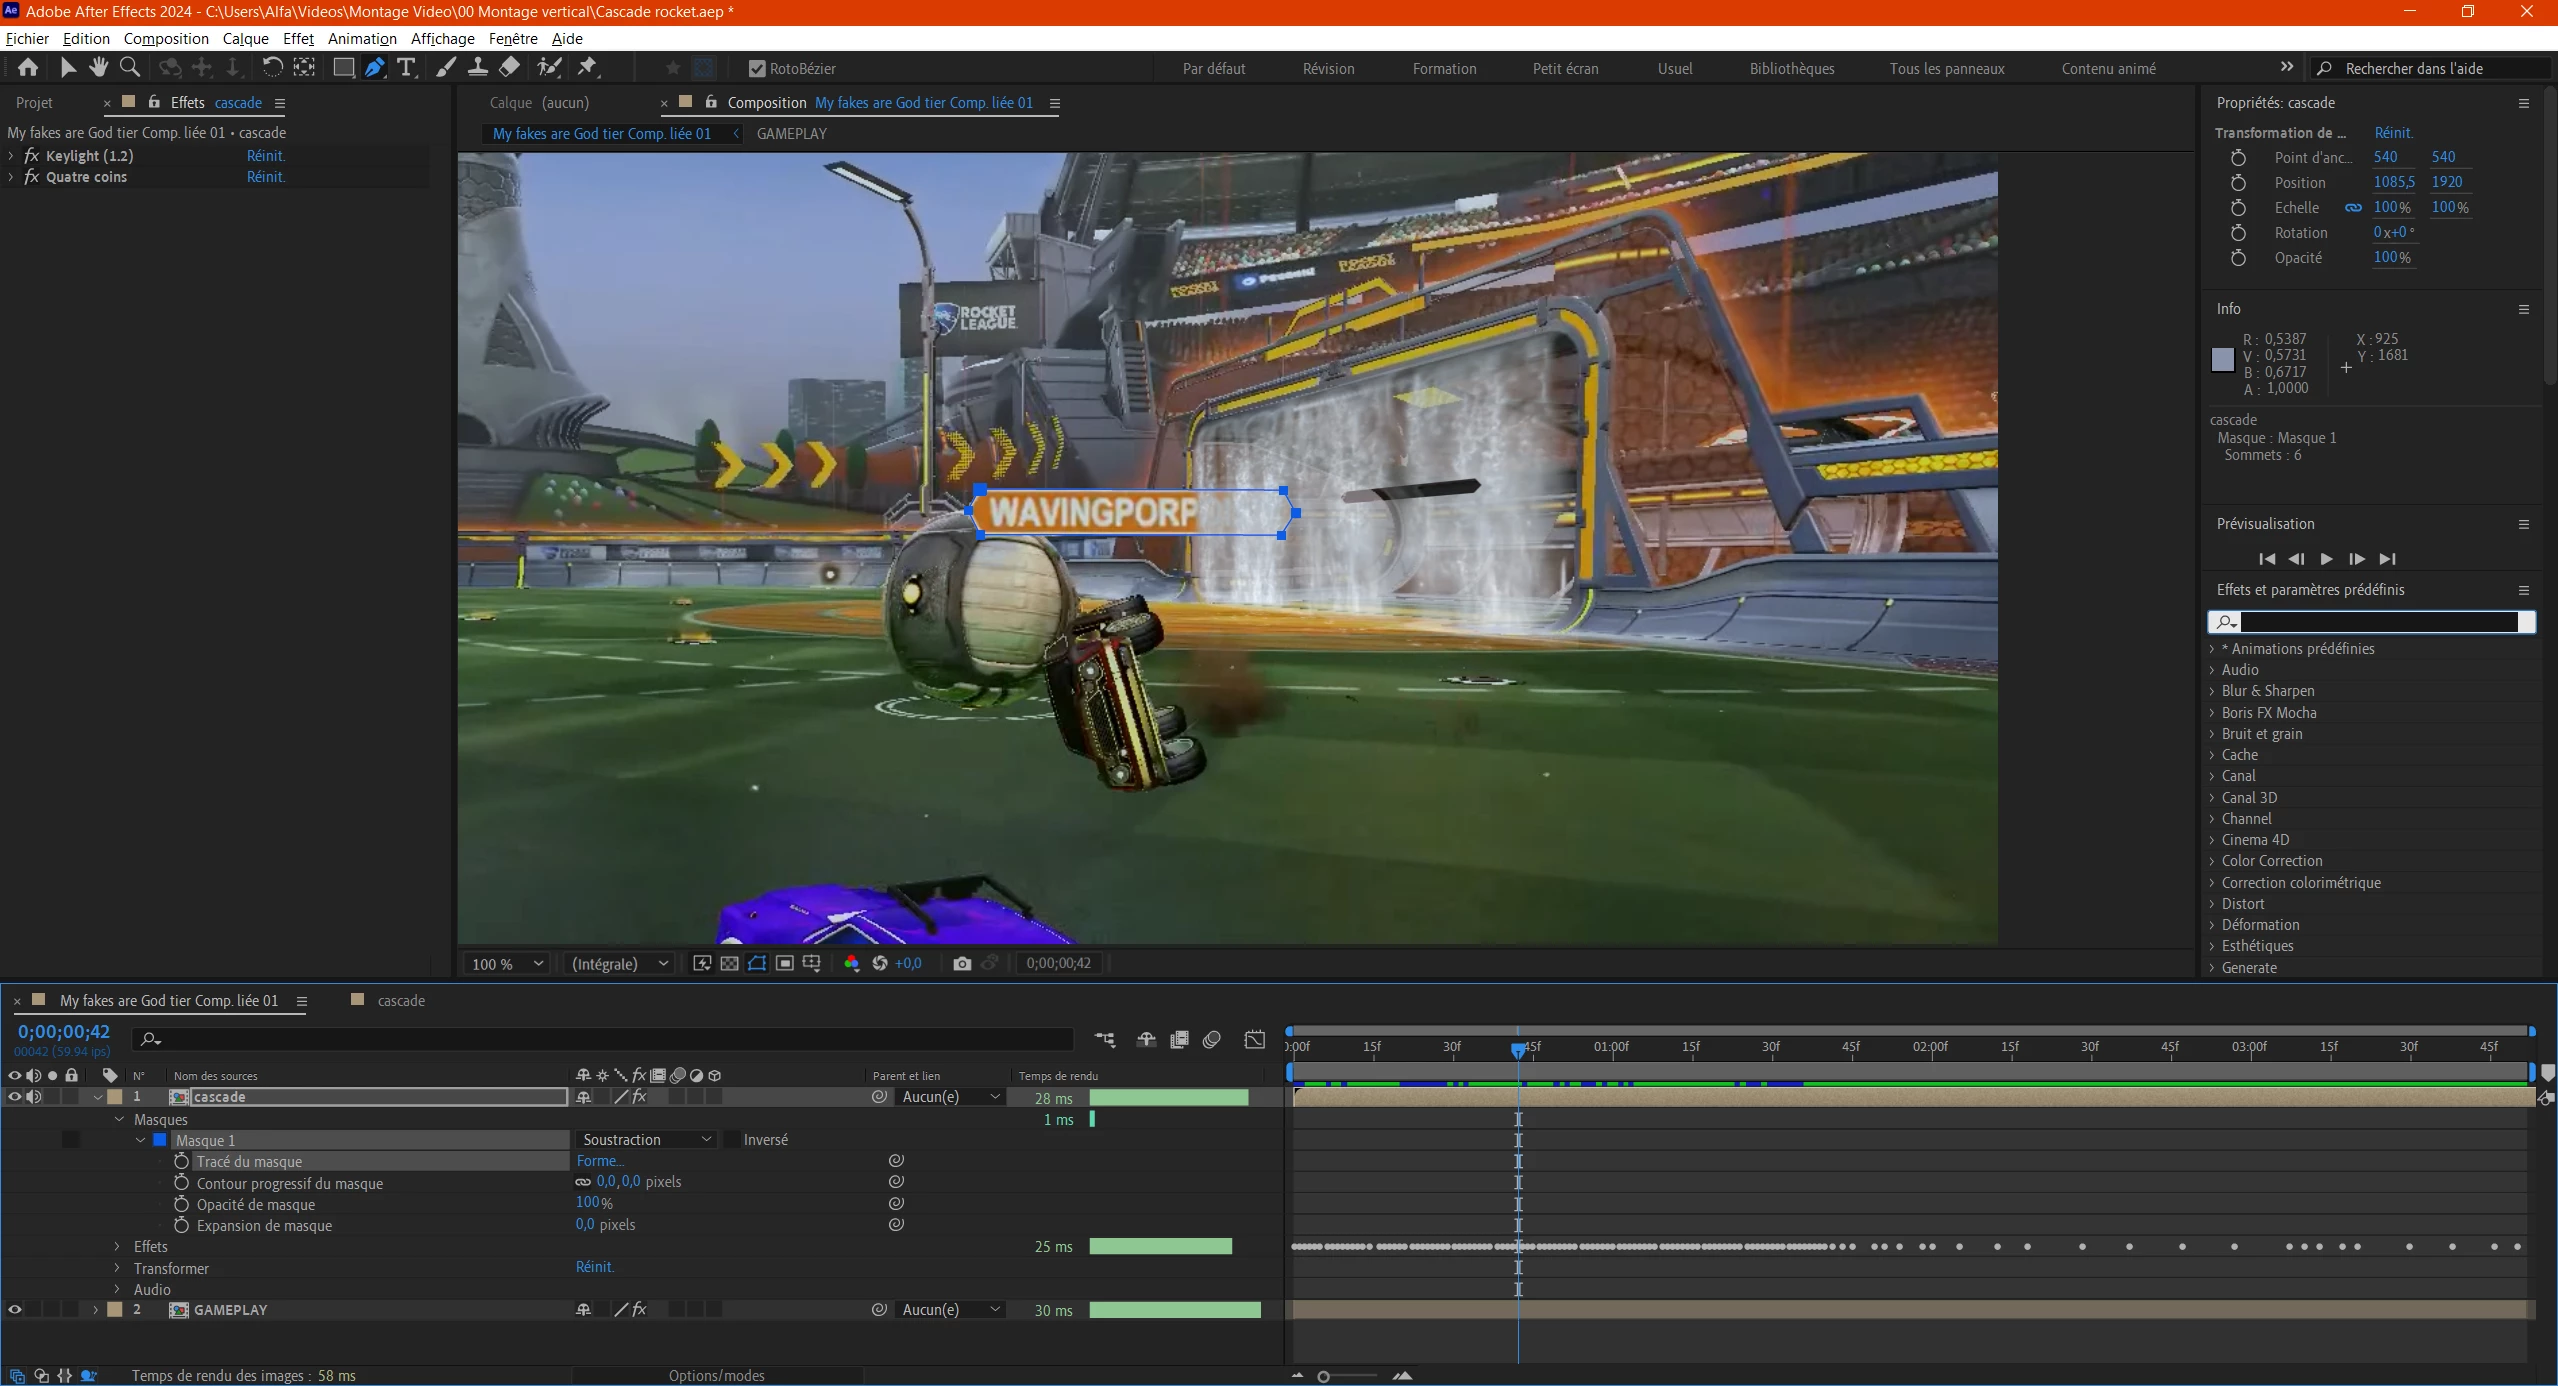Select the Clone Stamp tool
The image size is (2558, 1386).
pos(478,67)
